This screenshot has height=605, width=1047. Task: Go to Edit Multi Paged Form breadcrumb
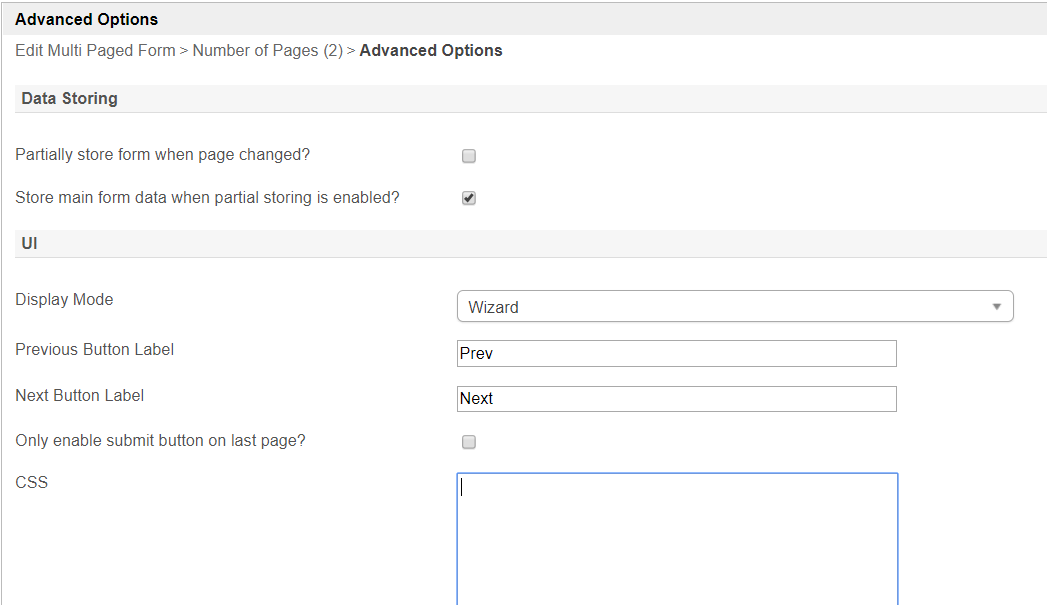tap(95, 50)
